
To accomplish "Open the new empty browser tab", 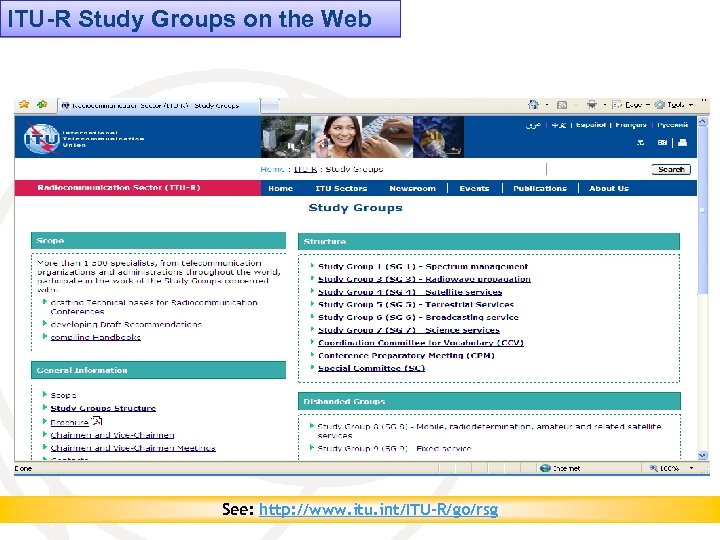I will click(x=270, y=106).
